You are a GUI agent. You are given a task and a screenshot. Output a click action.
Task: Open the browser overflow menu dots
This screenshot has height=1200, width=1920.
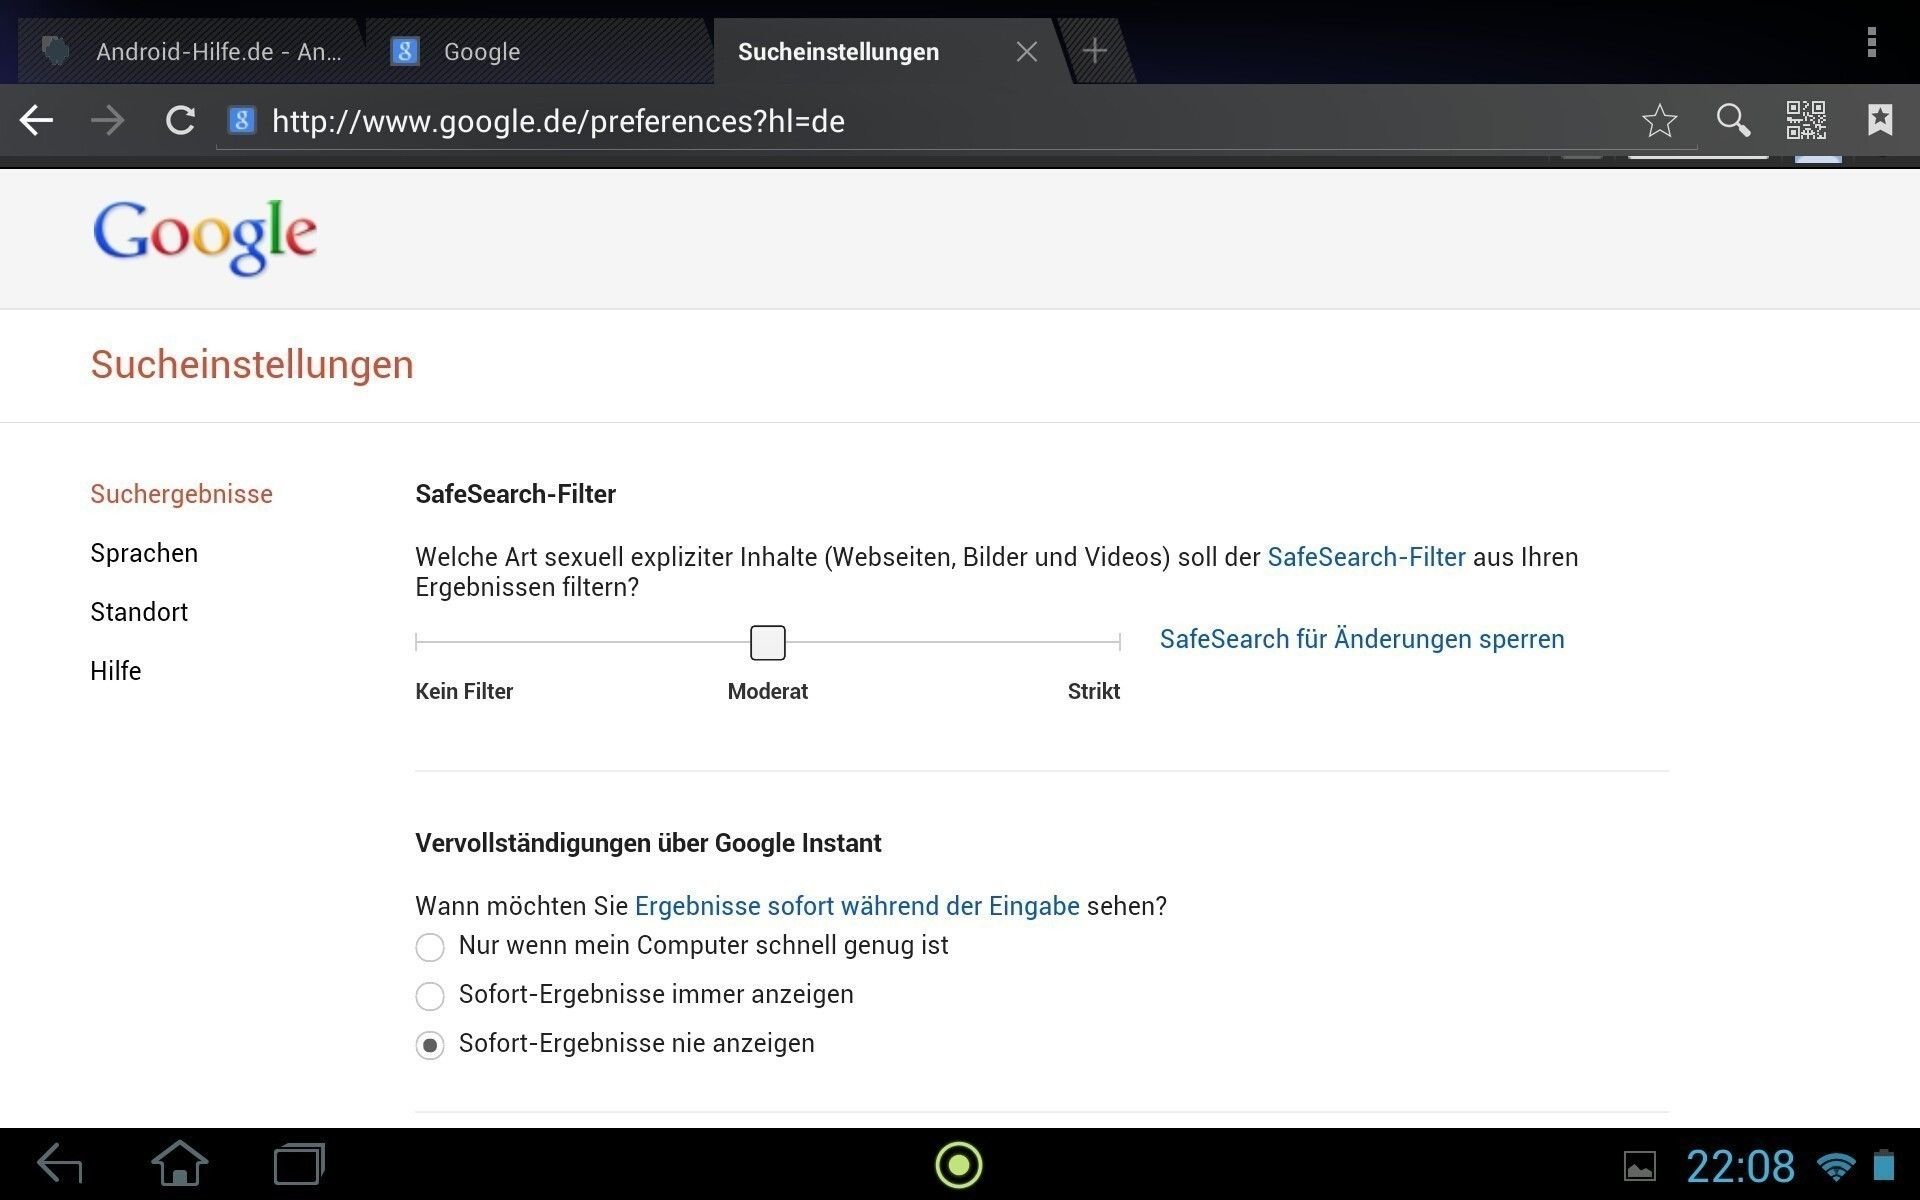pyautogui.click(x=1871, y=42)
